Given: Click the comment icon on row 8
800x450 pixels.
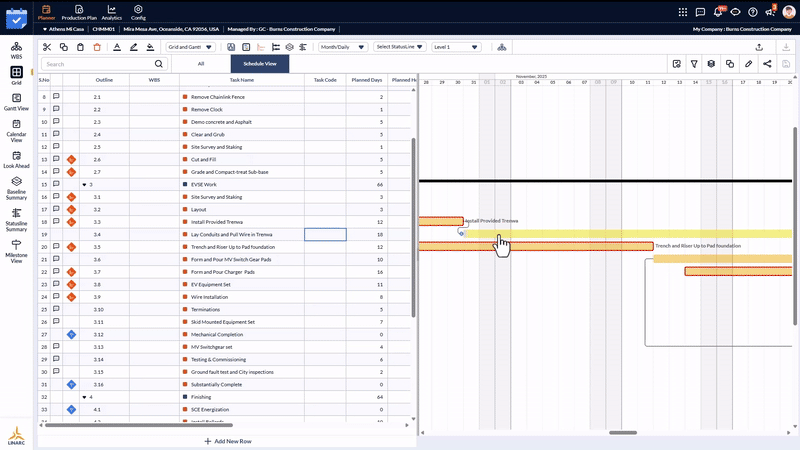Looking at the screenshot, I should tap(56, 96).
